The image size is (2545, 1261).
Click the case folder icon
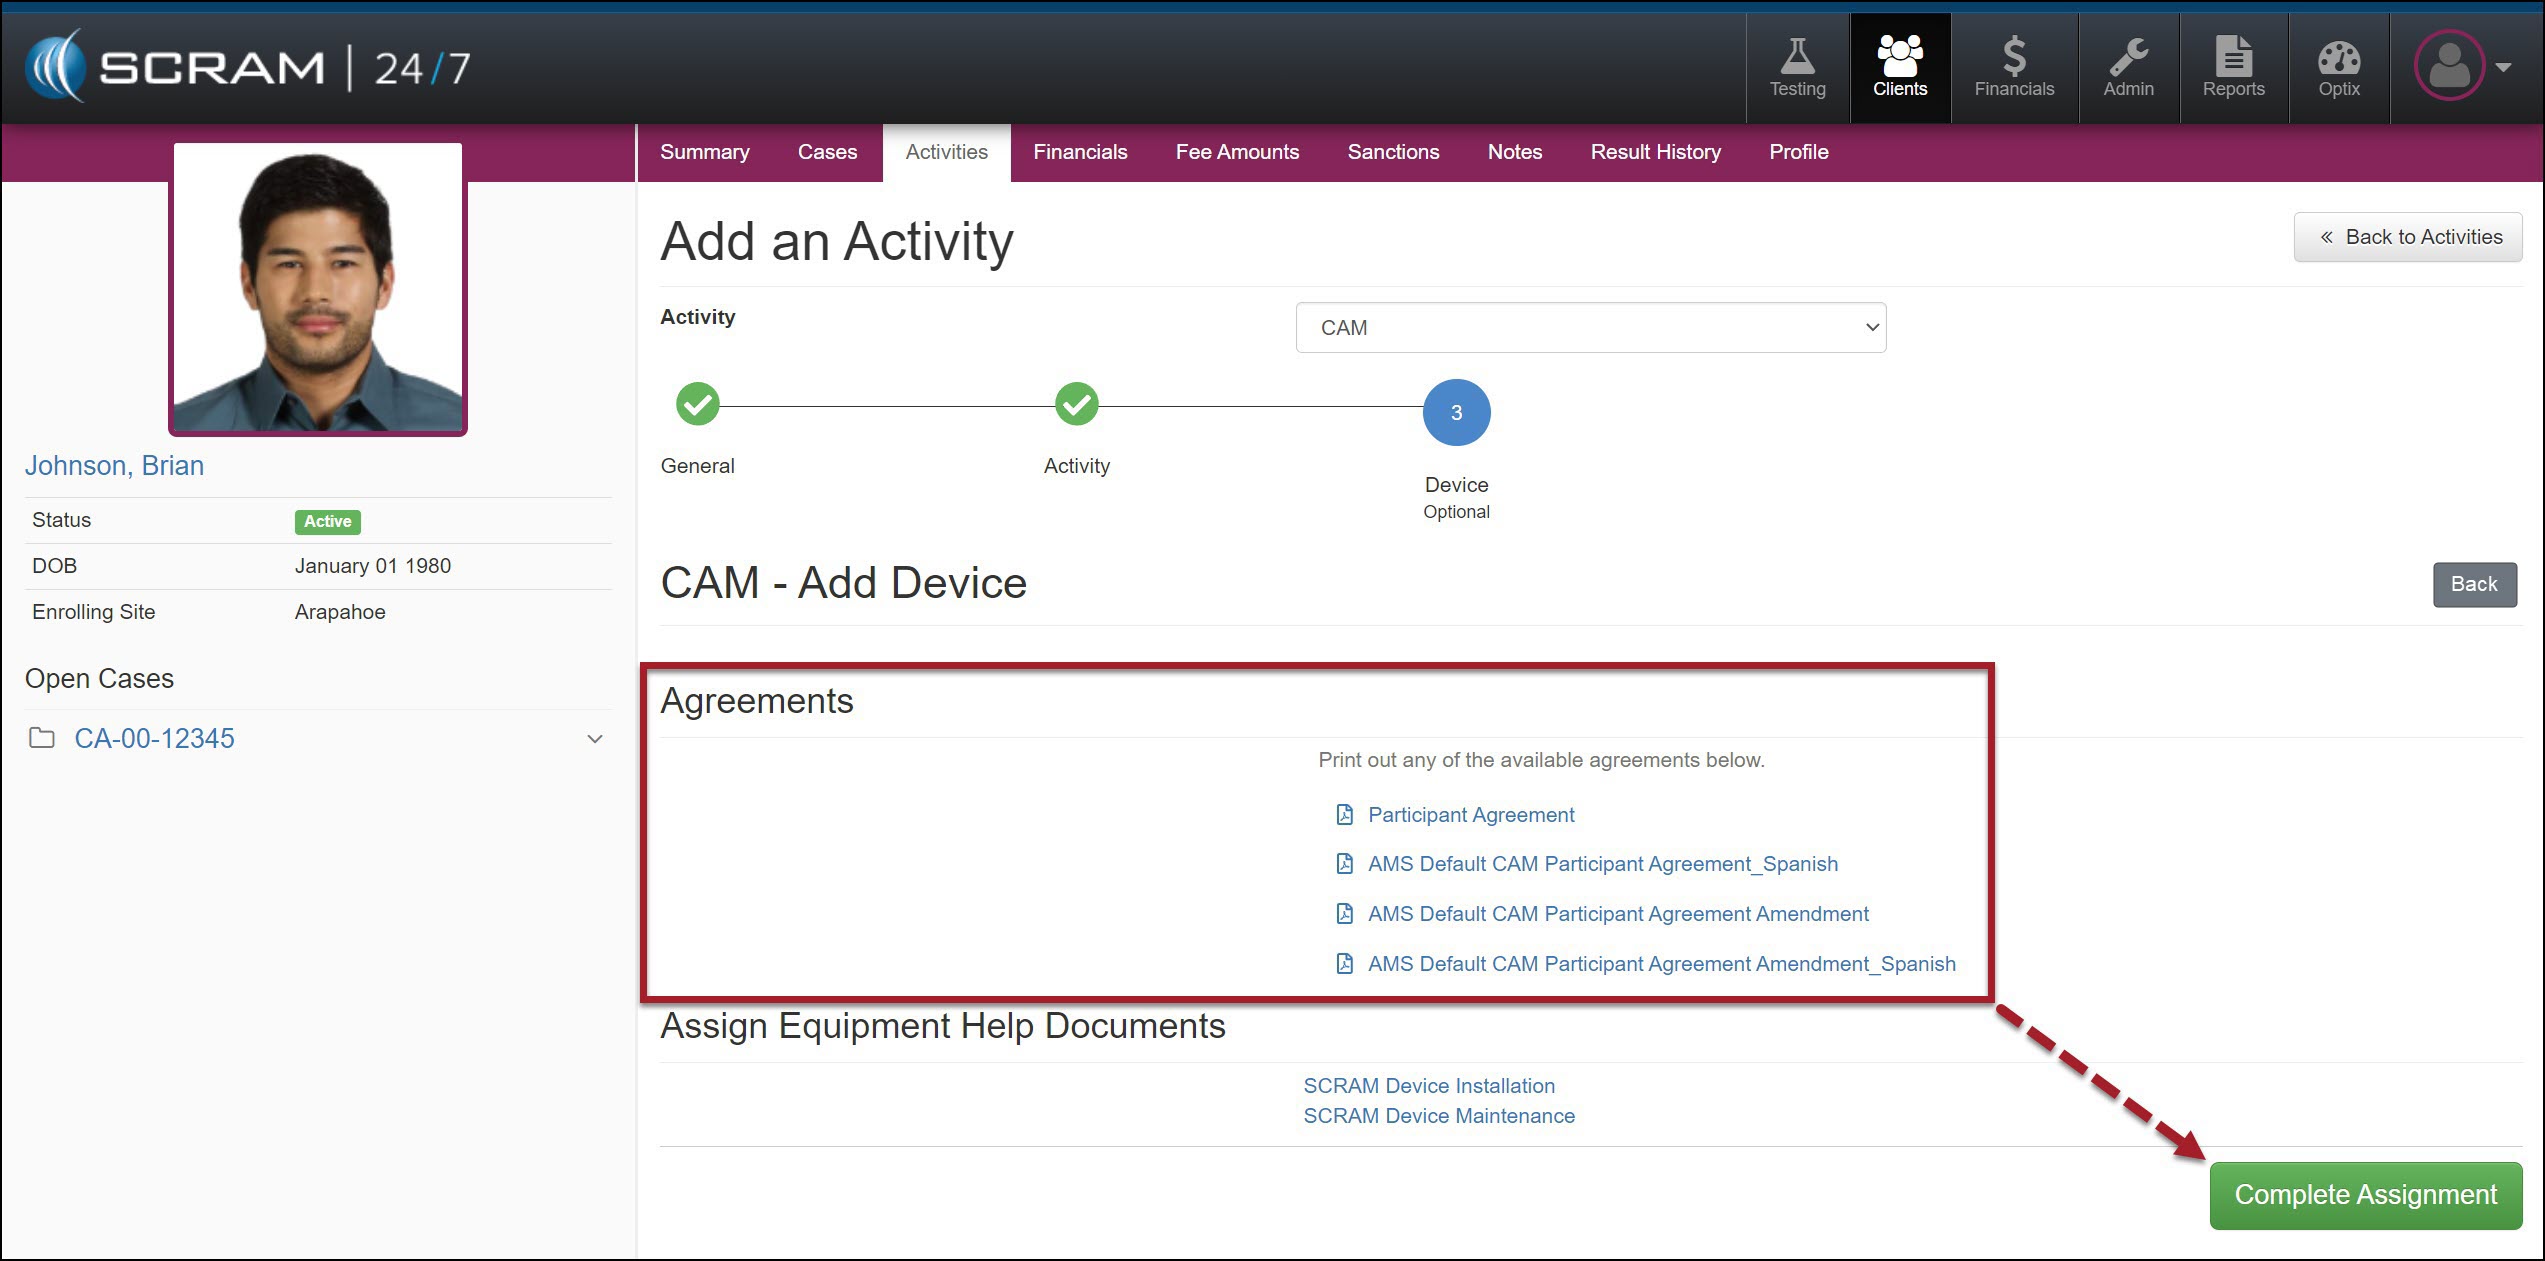tap(42, 739)
